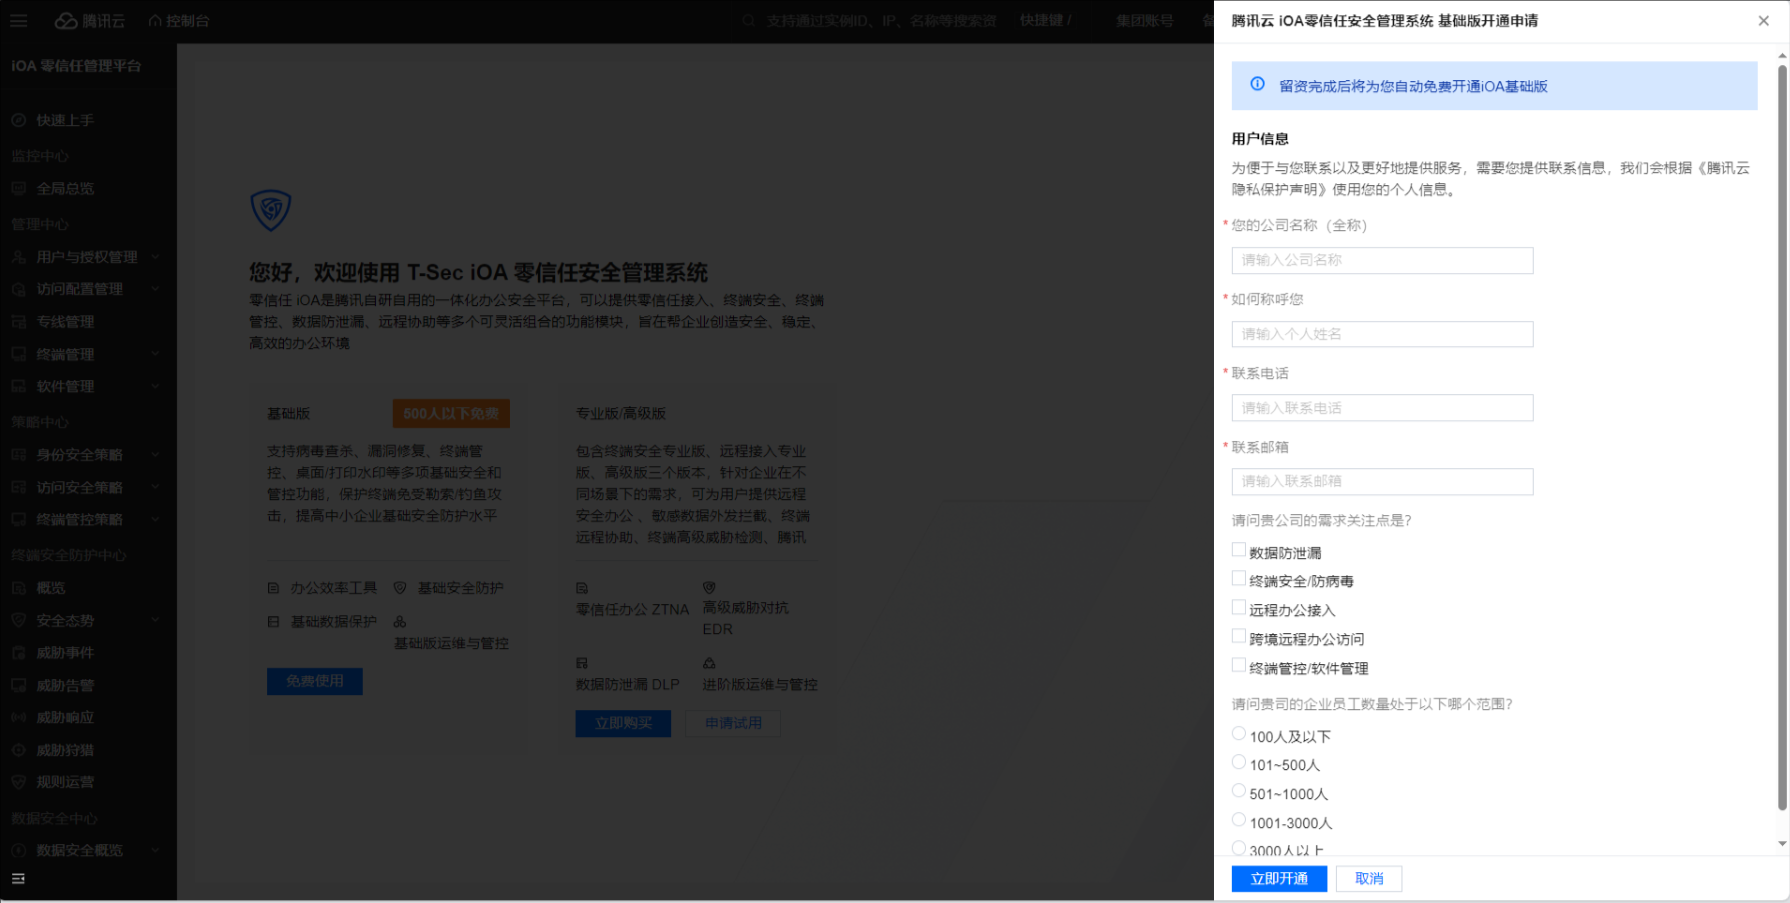Click the search magnifier icon in the top bar
The image size is (1790, 903).
coord(748,21)
